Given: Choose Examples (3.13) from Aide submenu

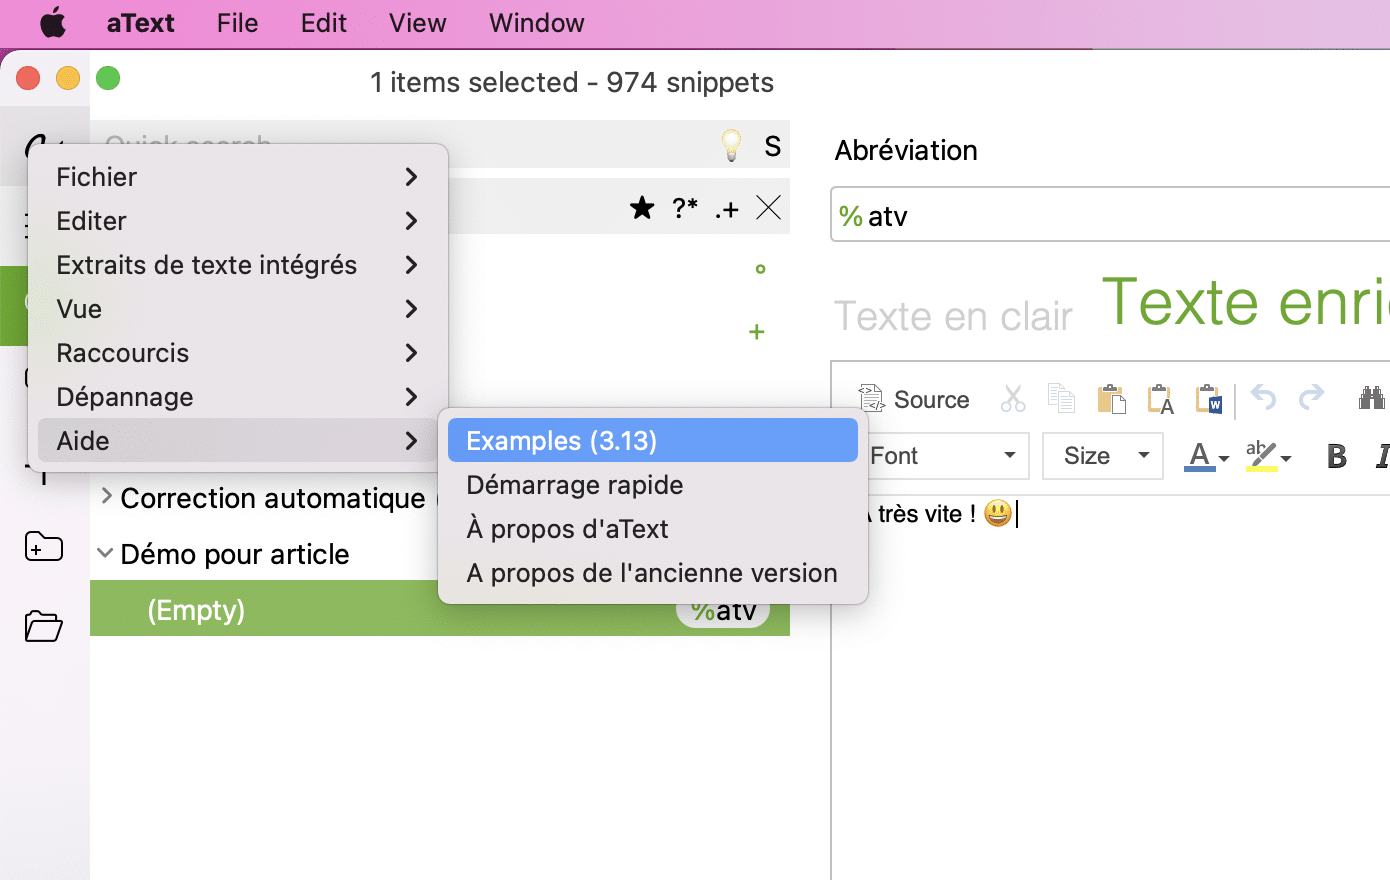Looking at the screenshot, I should [x=653, y=441].
